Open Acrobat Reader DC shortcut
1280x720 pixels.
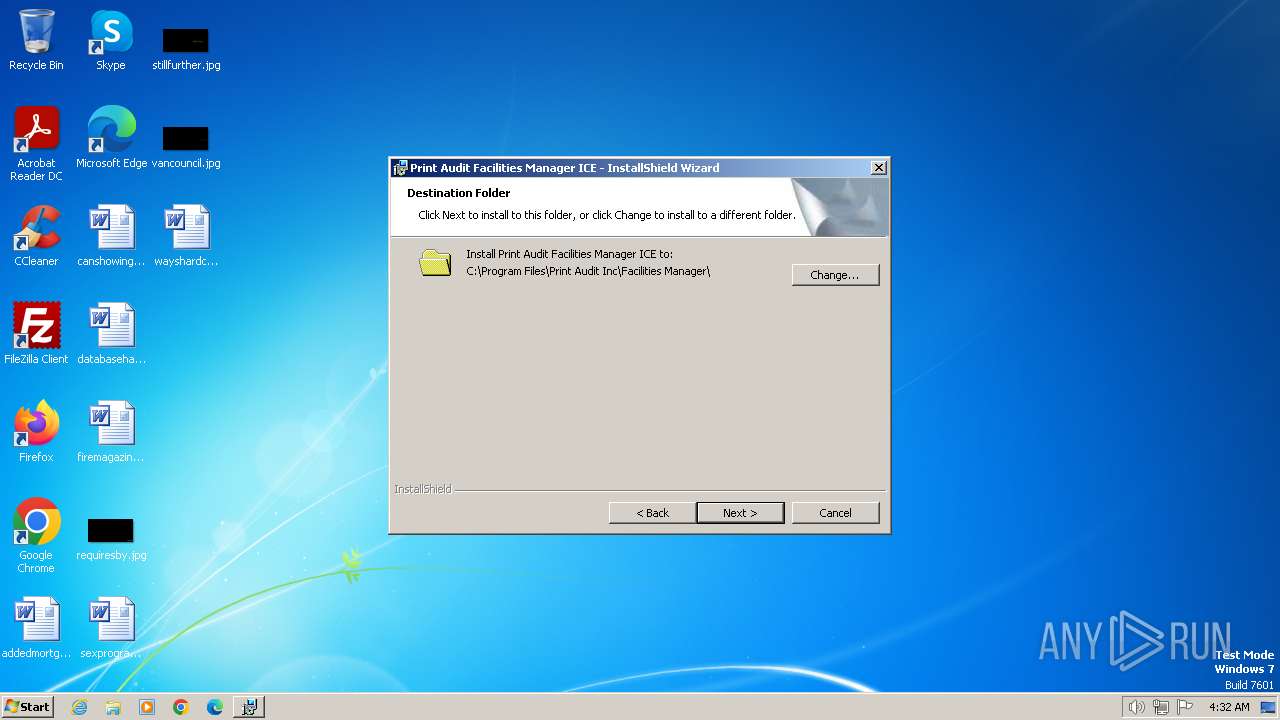[36, 144]
